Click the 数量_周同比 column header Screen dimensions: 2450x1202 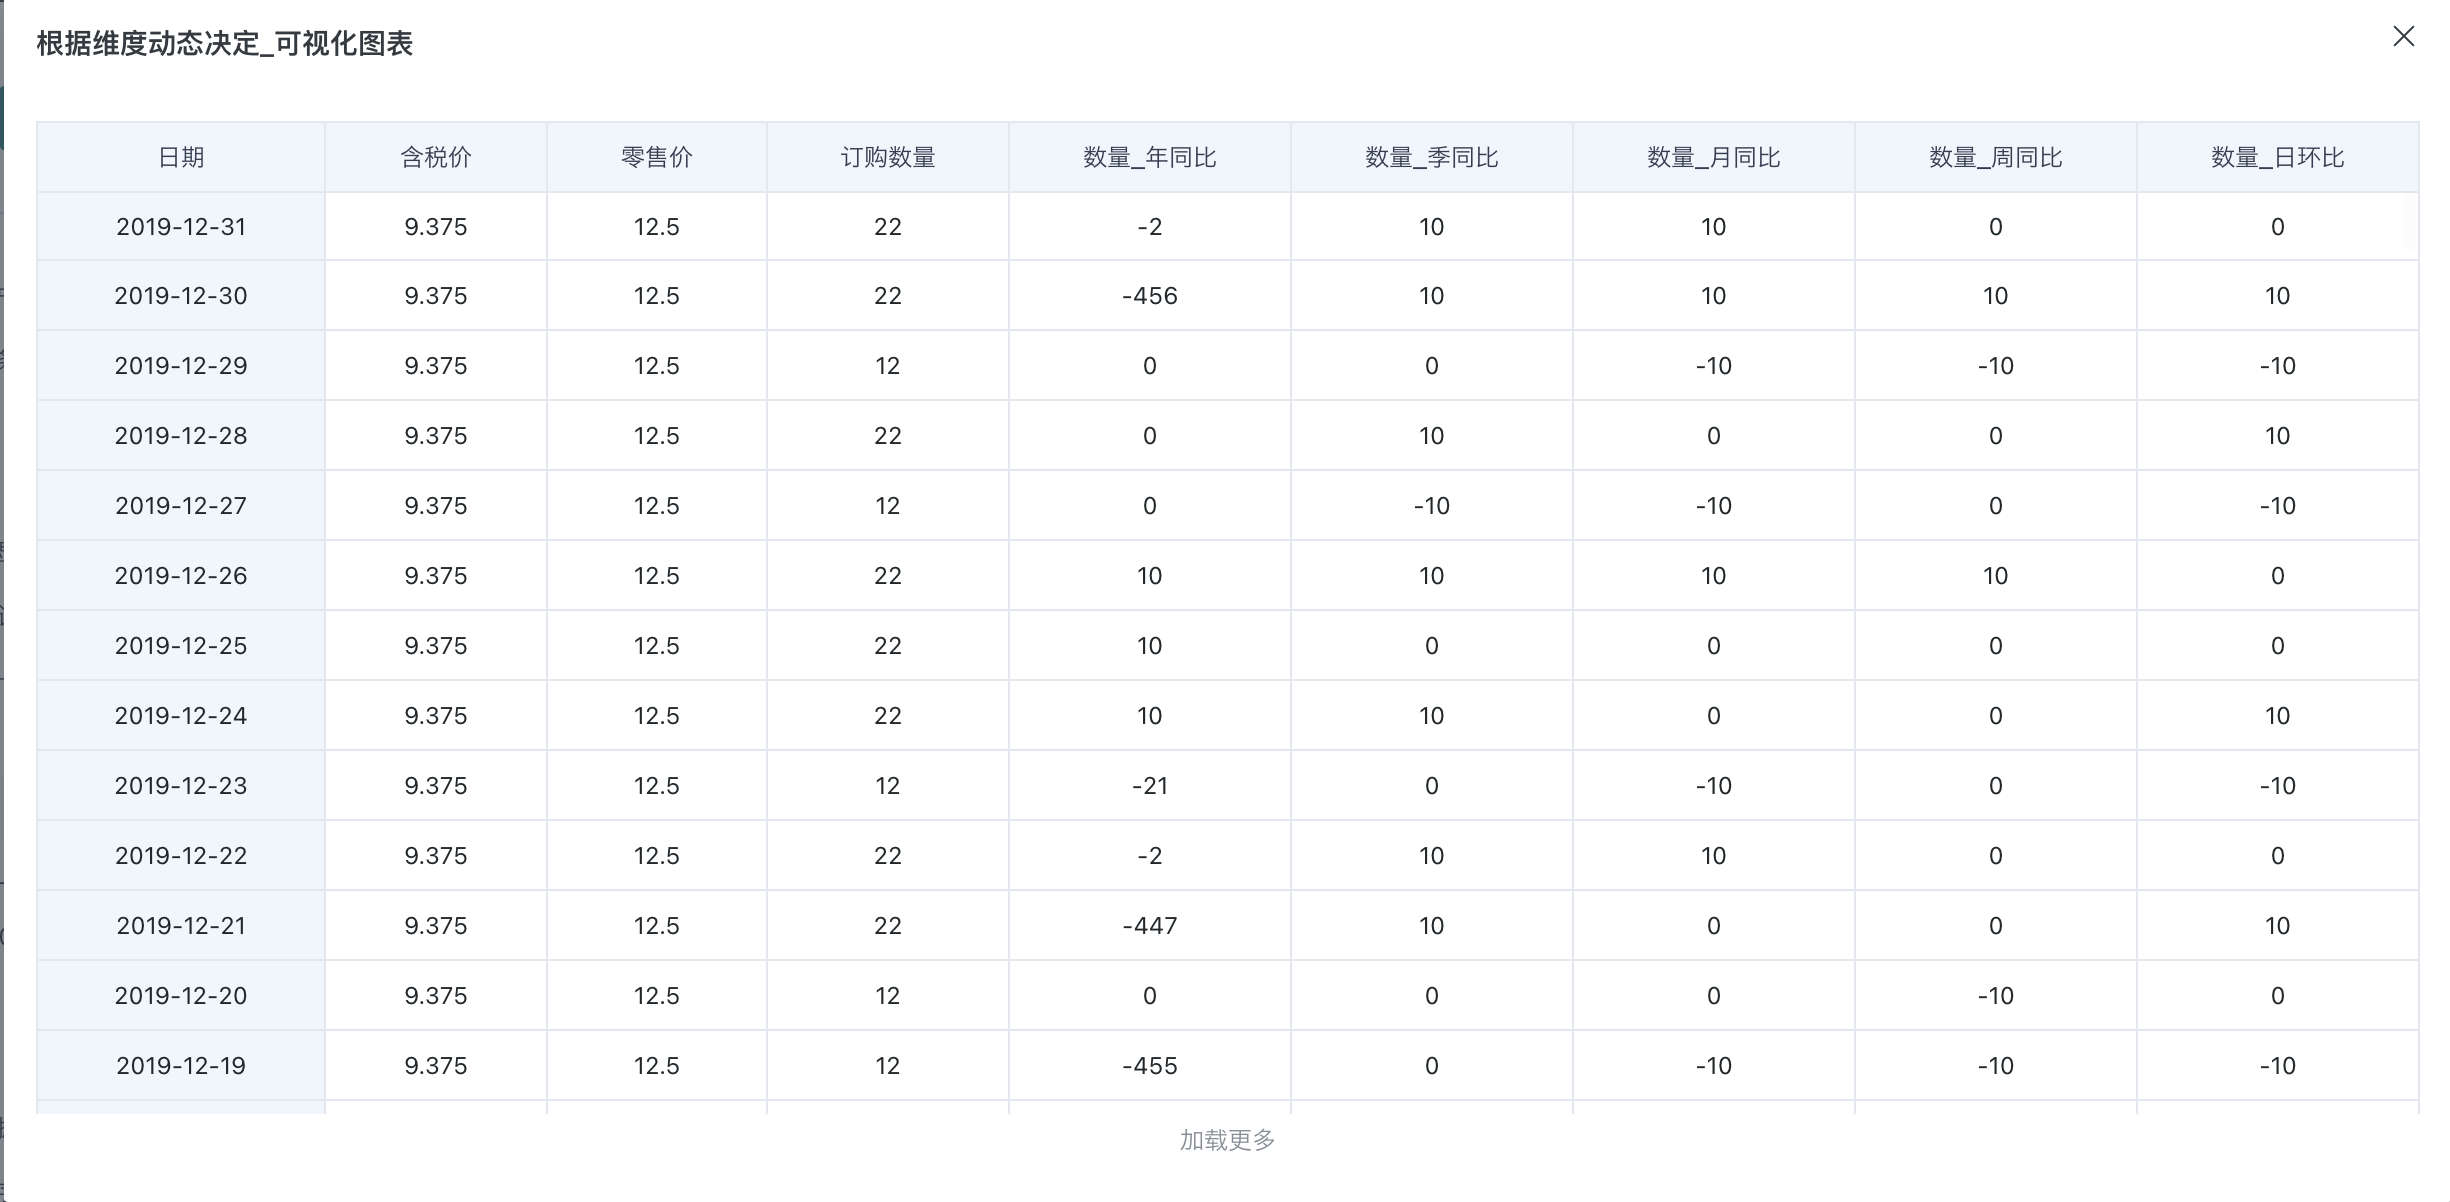point(1996,157)
